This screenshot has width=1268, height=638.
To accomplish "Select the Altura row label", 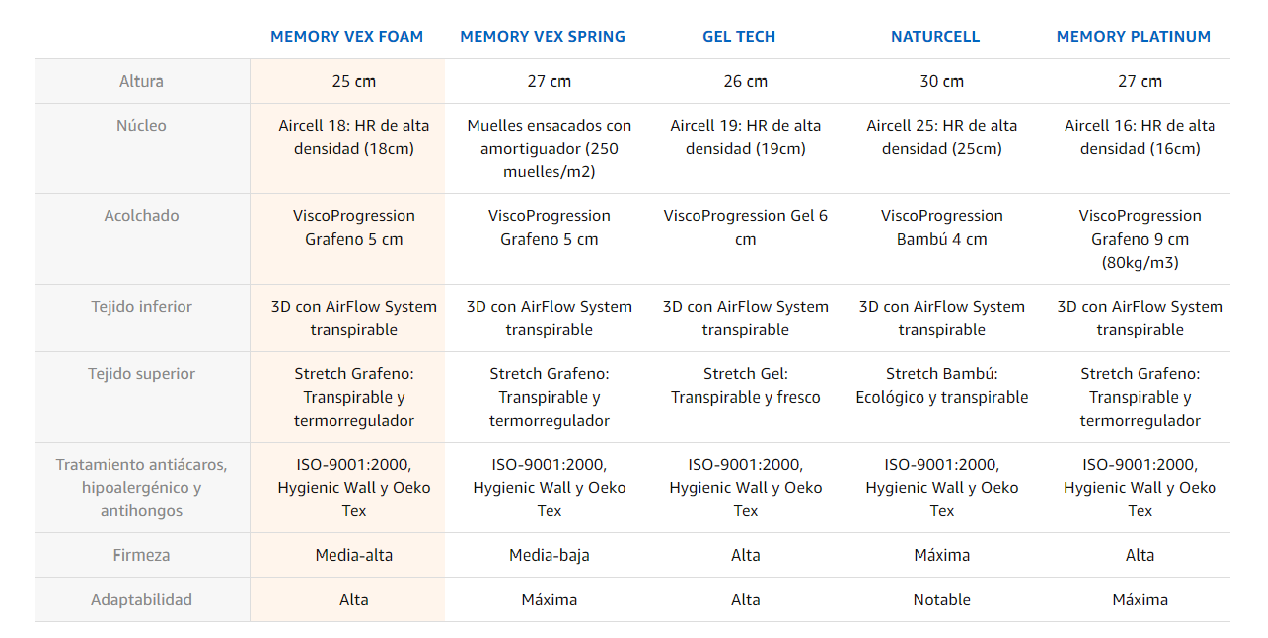I will coord(141,81).
